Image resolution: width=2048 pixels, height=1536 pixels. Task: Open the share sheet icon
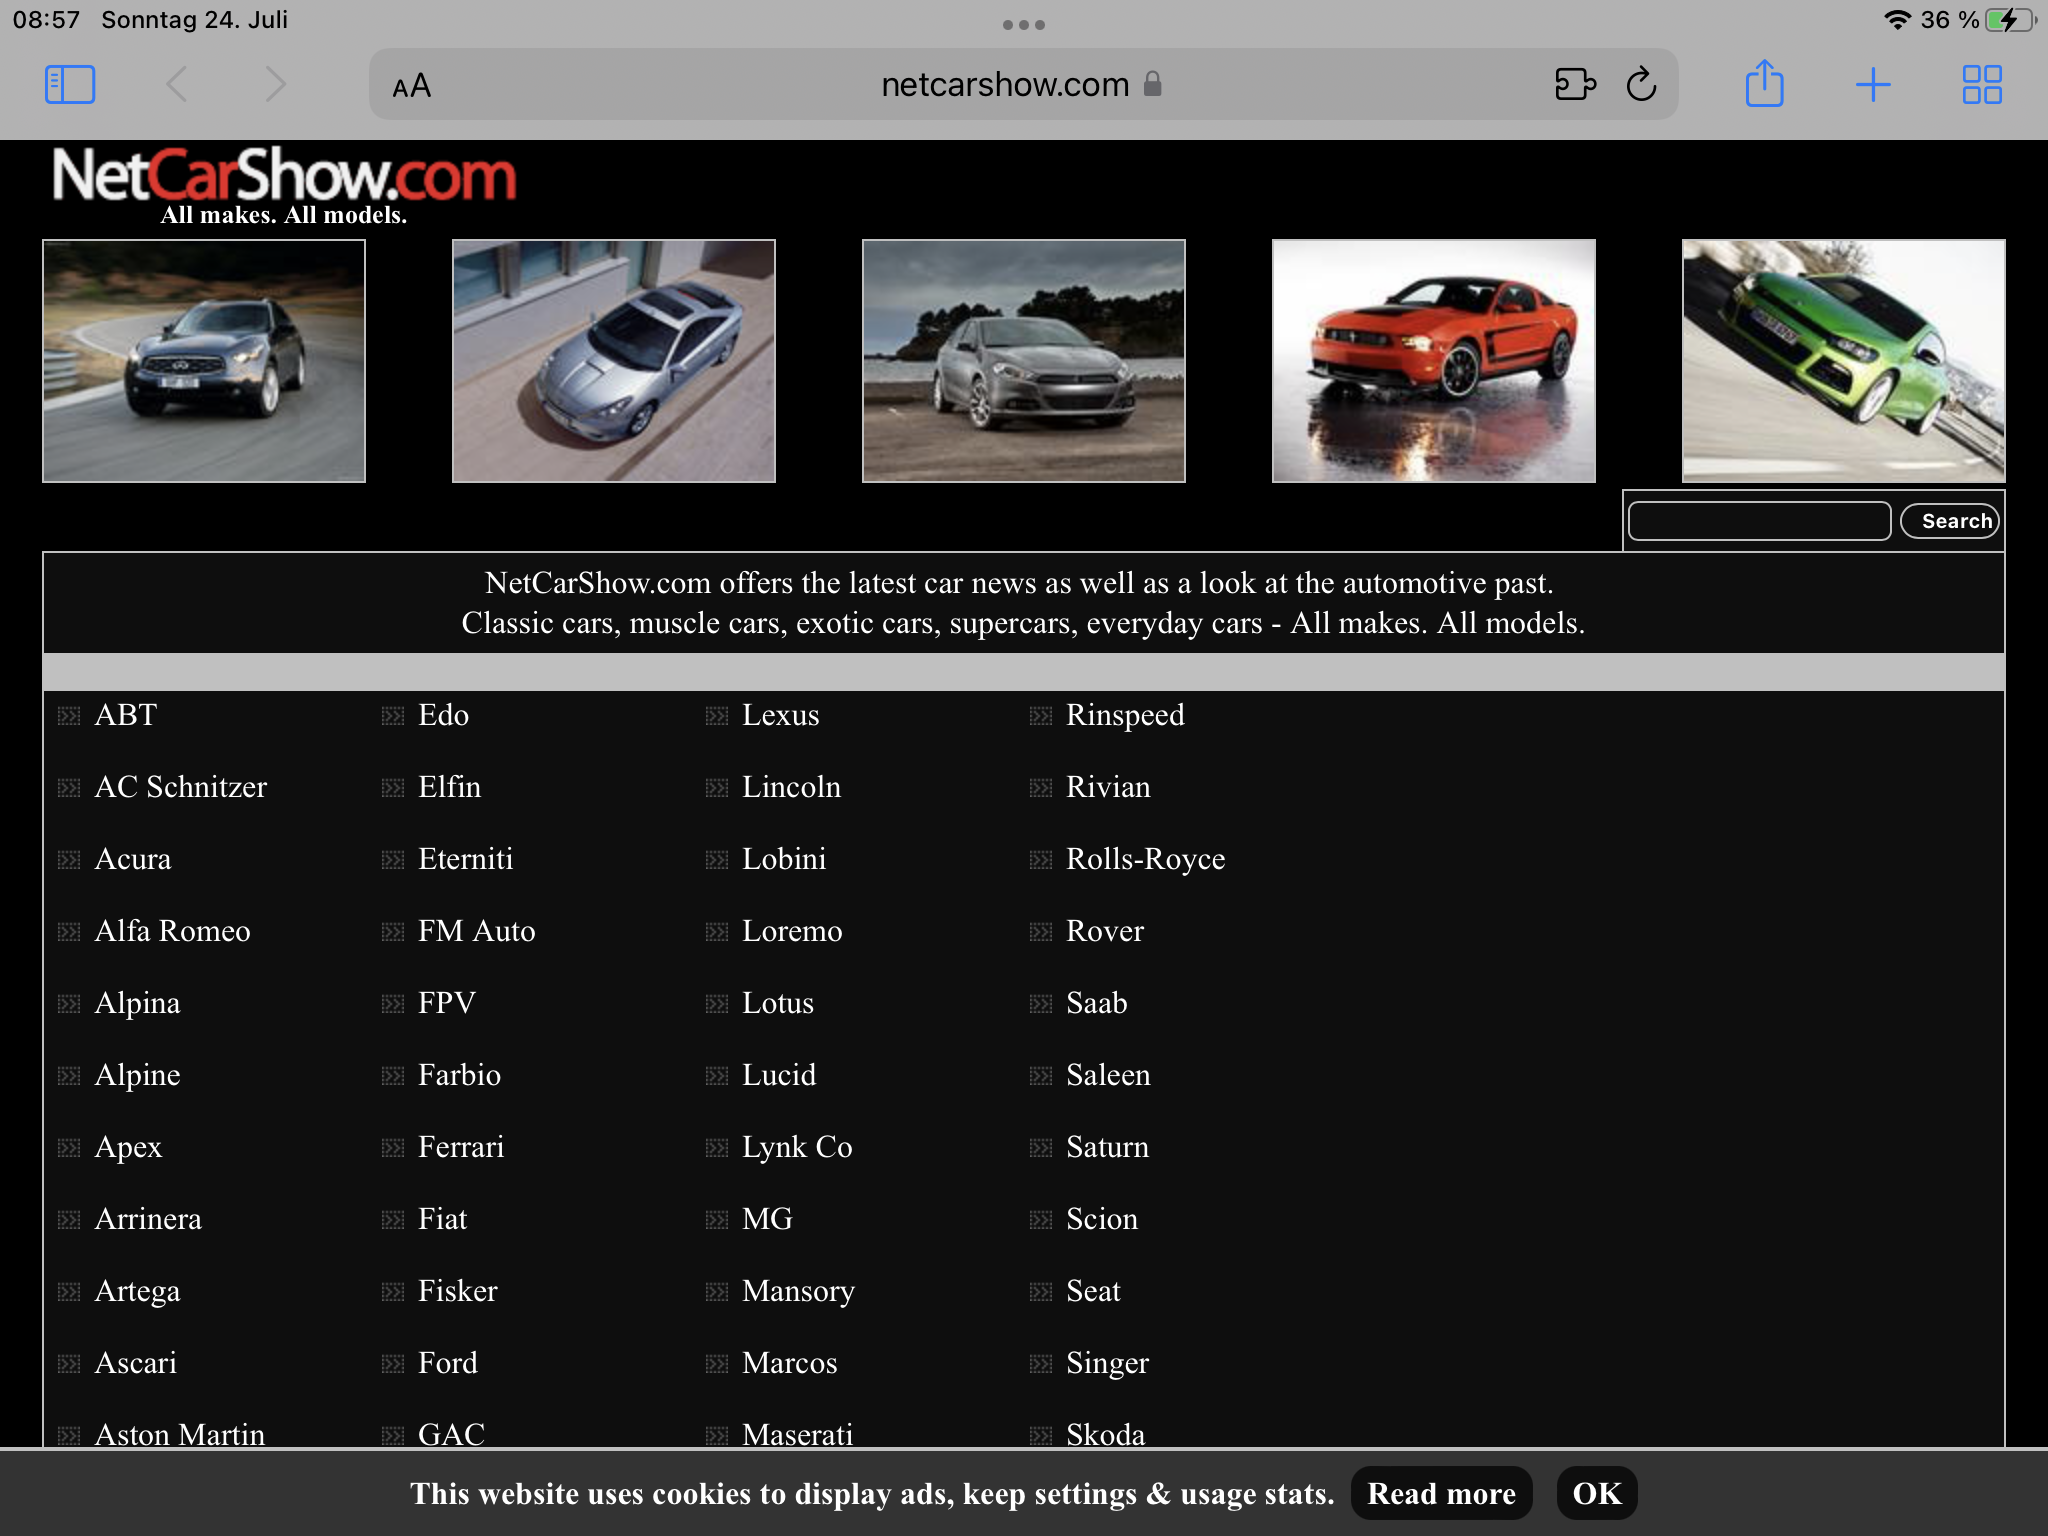1764,83
